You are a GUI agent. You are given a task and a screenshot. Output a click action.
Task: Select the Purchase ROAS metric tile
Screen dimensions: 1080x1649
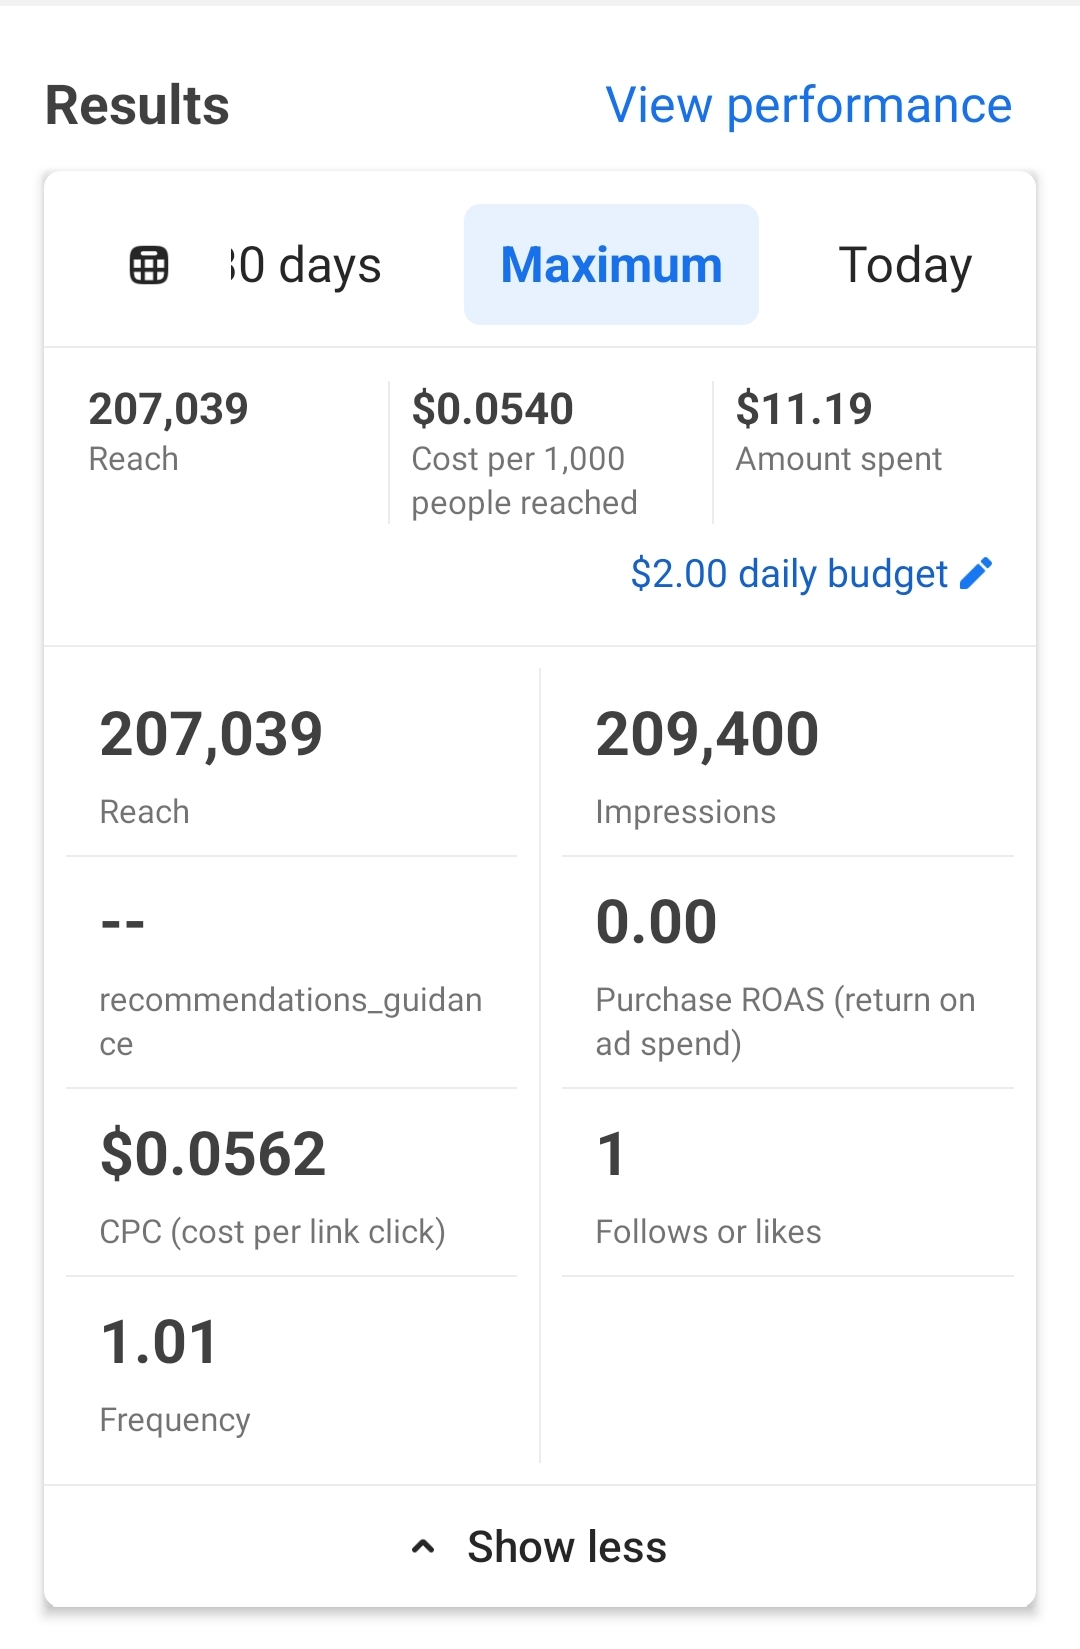click(x=787, y=975)
